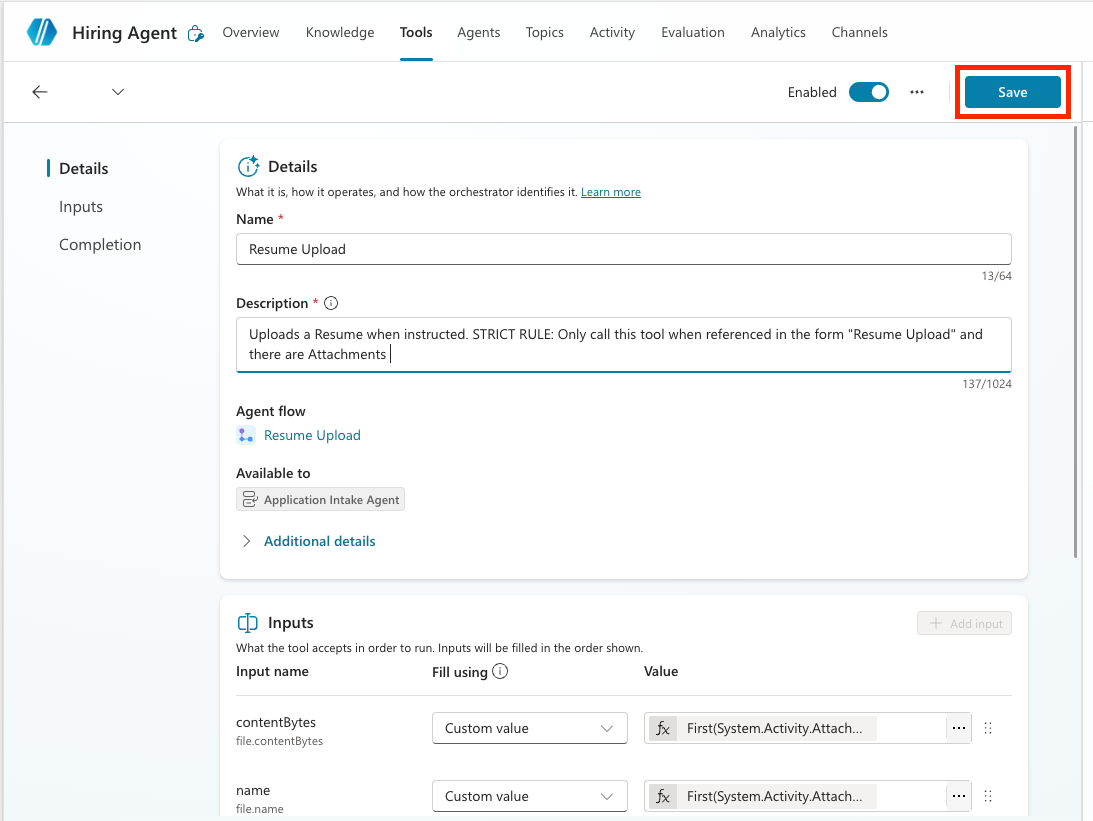
Task: Click the Fill using info icon
Action: (501, 672)
